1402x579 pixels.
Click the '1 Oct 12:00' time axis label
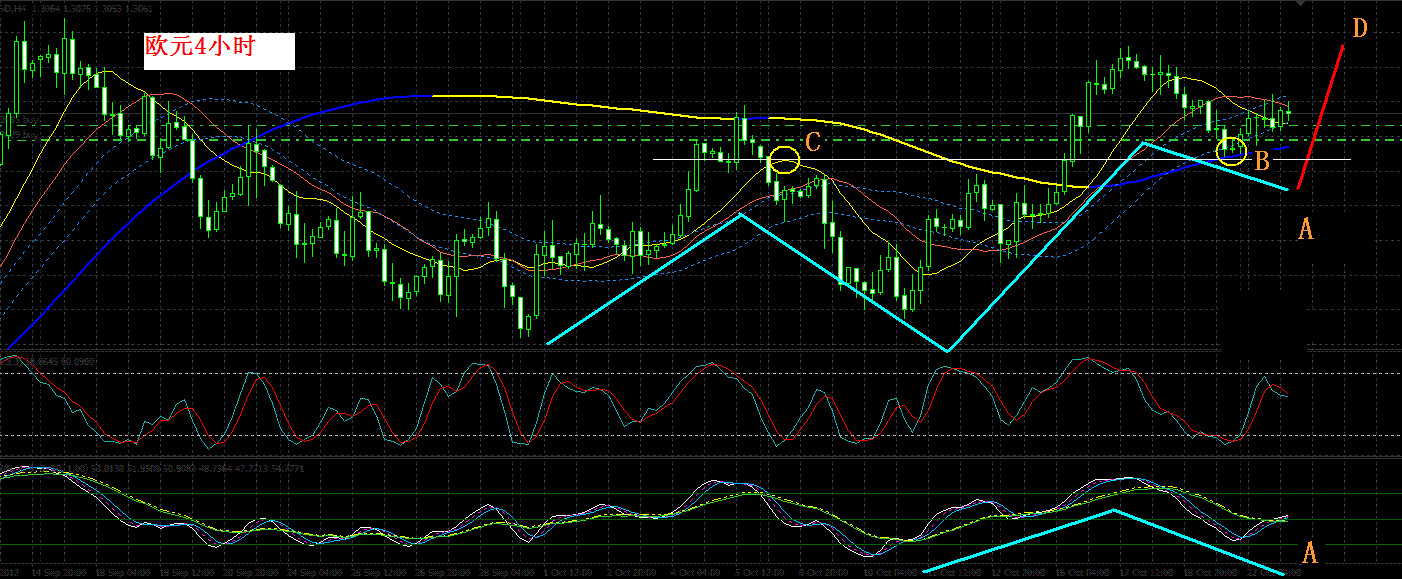coord(570,572)
